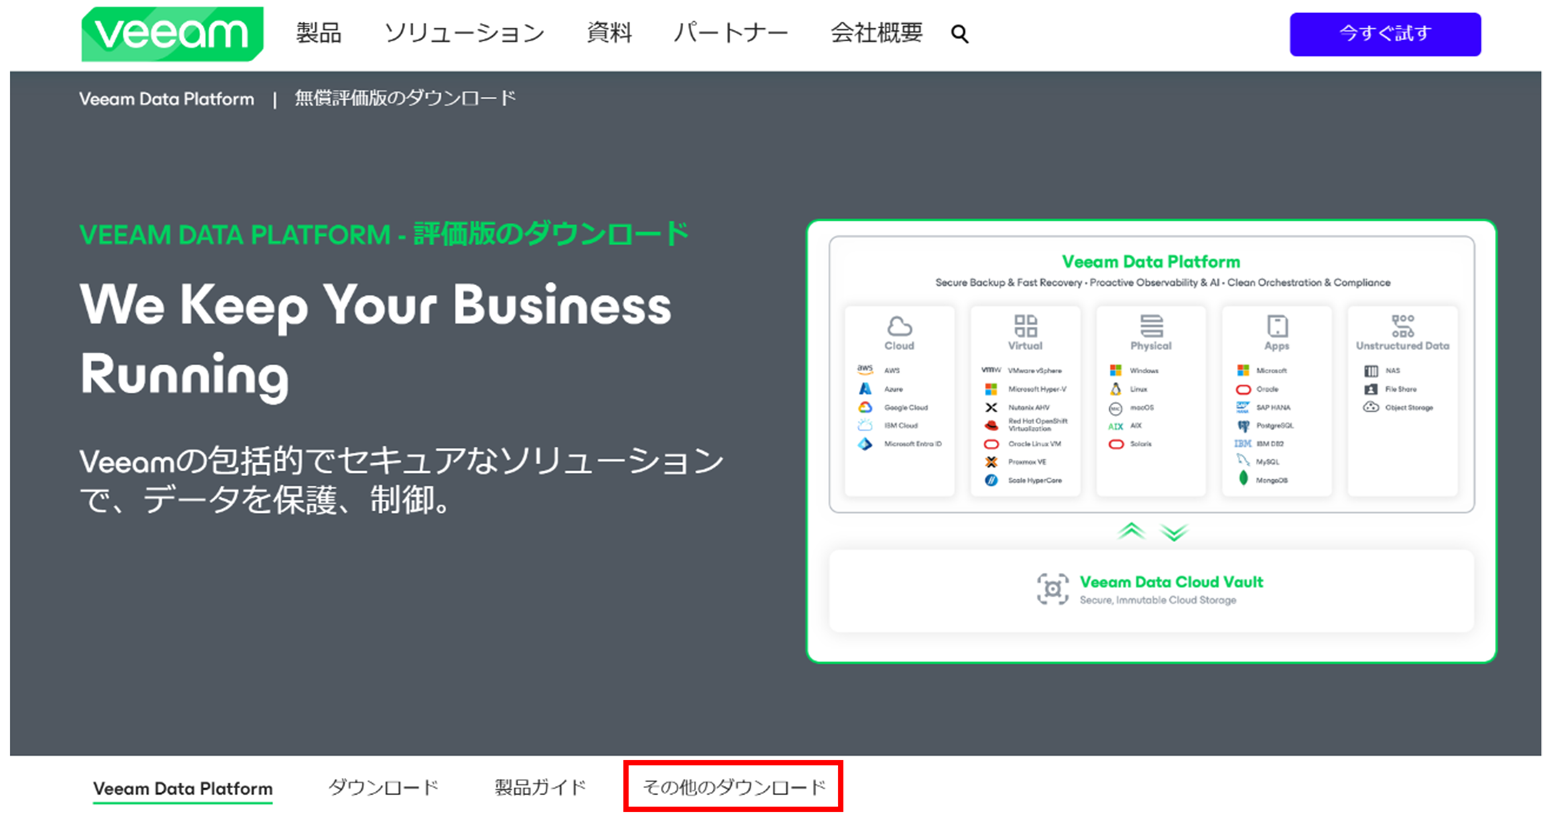Click the Veeam logo in the header
Screen dimensions: 1552x820
coord(170,33)
